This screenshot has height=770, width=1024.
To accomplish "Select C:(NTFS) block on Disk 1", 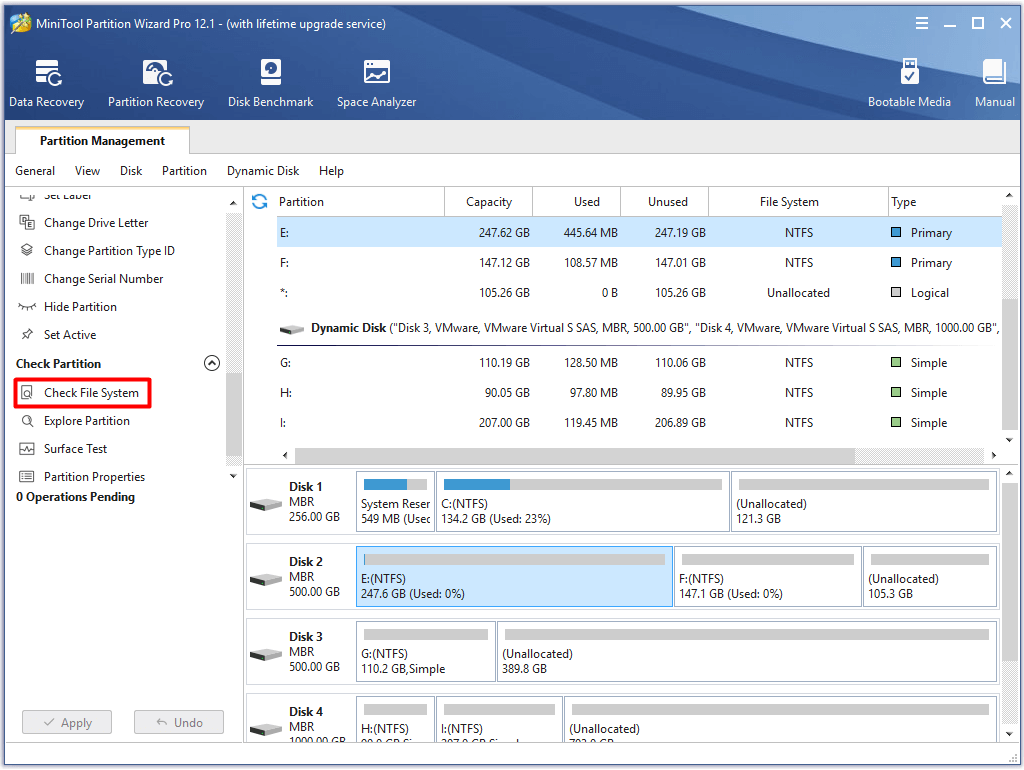I will [583, 502].
